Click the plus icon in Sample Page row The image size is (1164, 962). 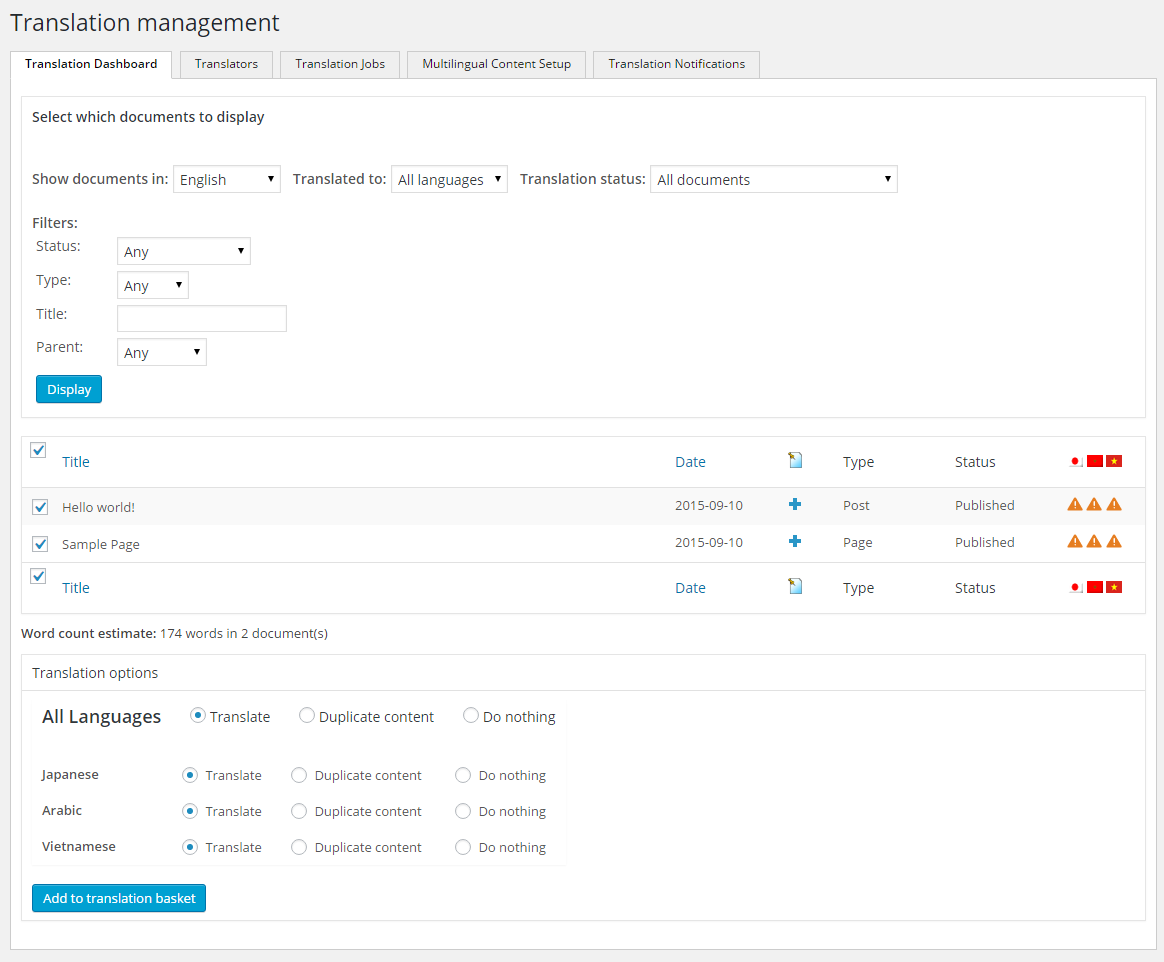click(x=795, y=542)
